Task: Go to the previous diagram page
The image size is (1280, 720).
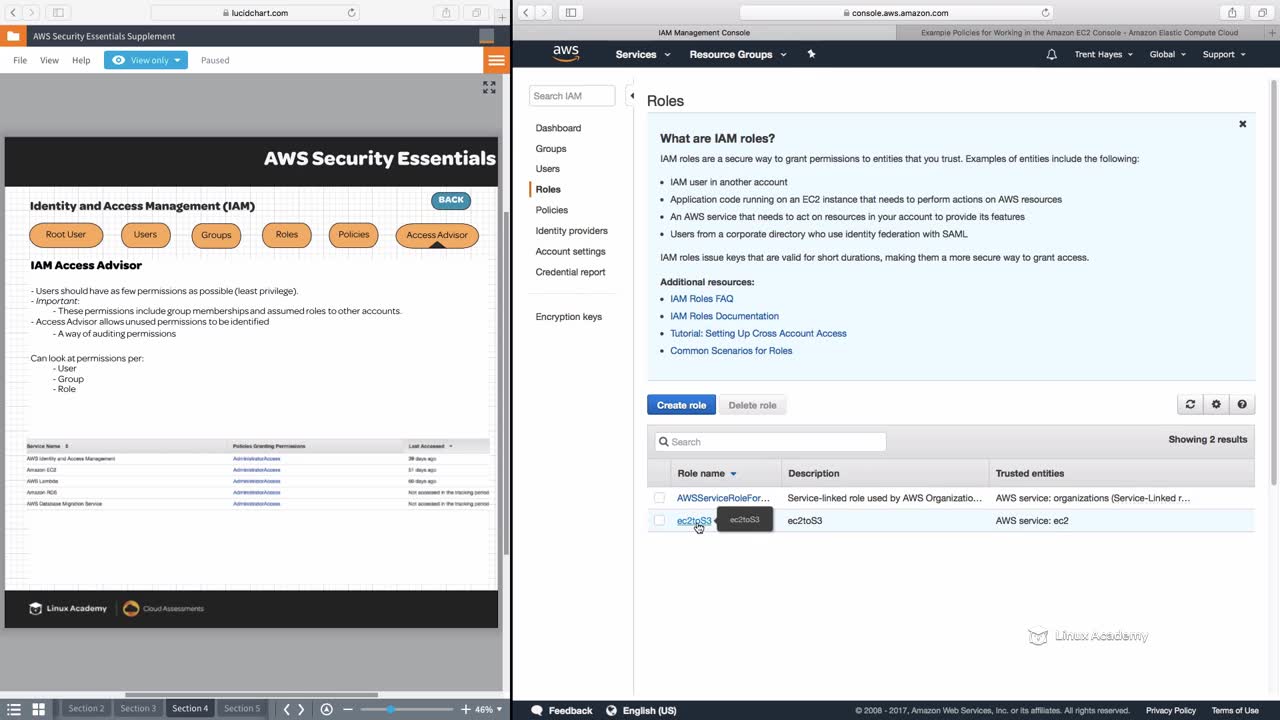Action: tap(286, 709)
